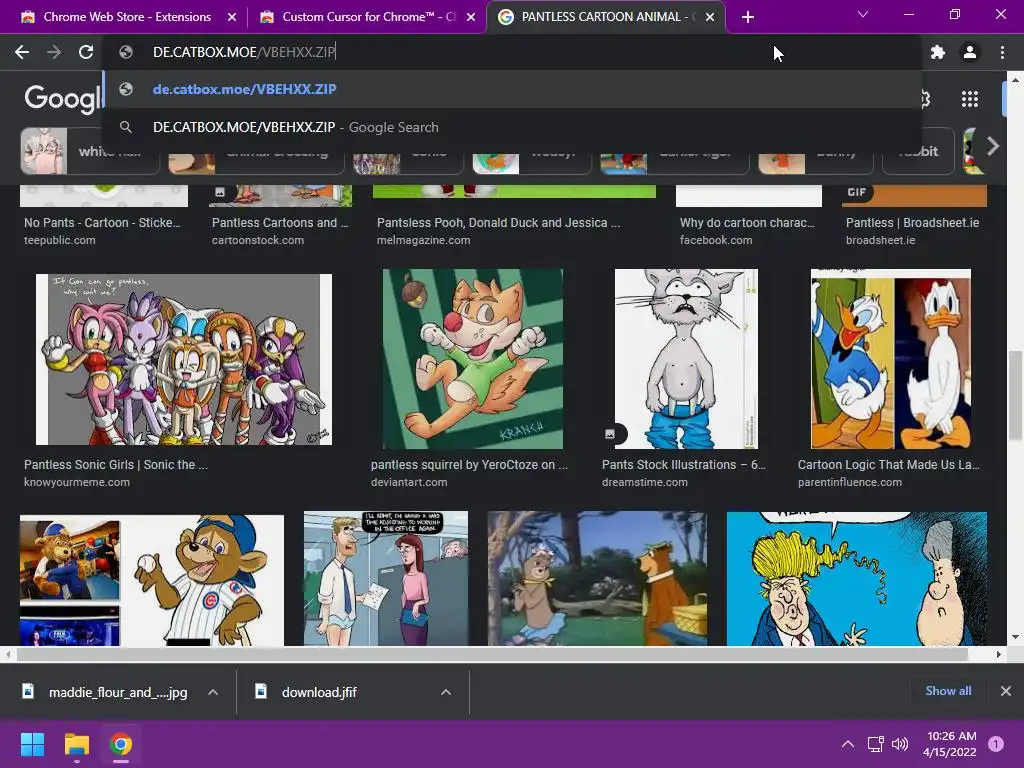
Task: Click the deviantart.com source text
Action: tap(409, 483)
